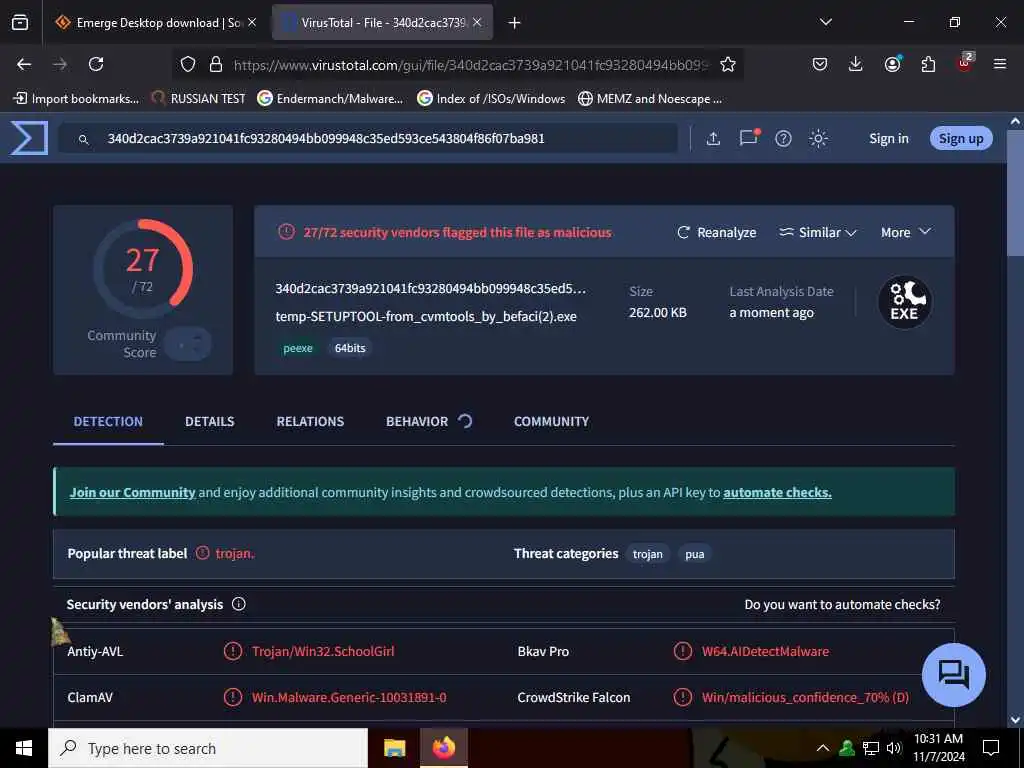Click the Sign up button
The height and width of the screenshot is (768, 1024).
point(961,138)
